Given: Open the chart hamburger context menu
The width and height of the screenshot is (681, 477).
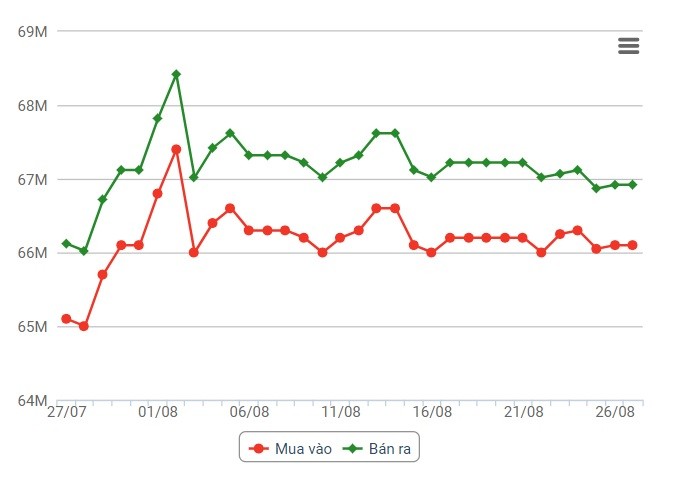Looking at the screenshot, I should click(x=628, y=46).
